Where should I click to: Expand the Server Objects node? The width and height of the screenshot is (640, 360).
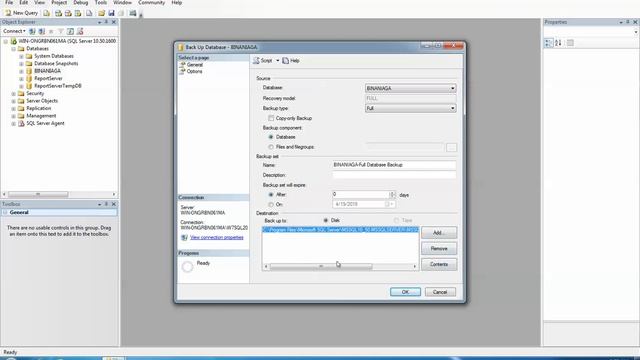(13, 101)
